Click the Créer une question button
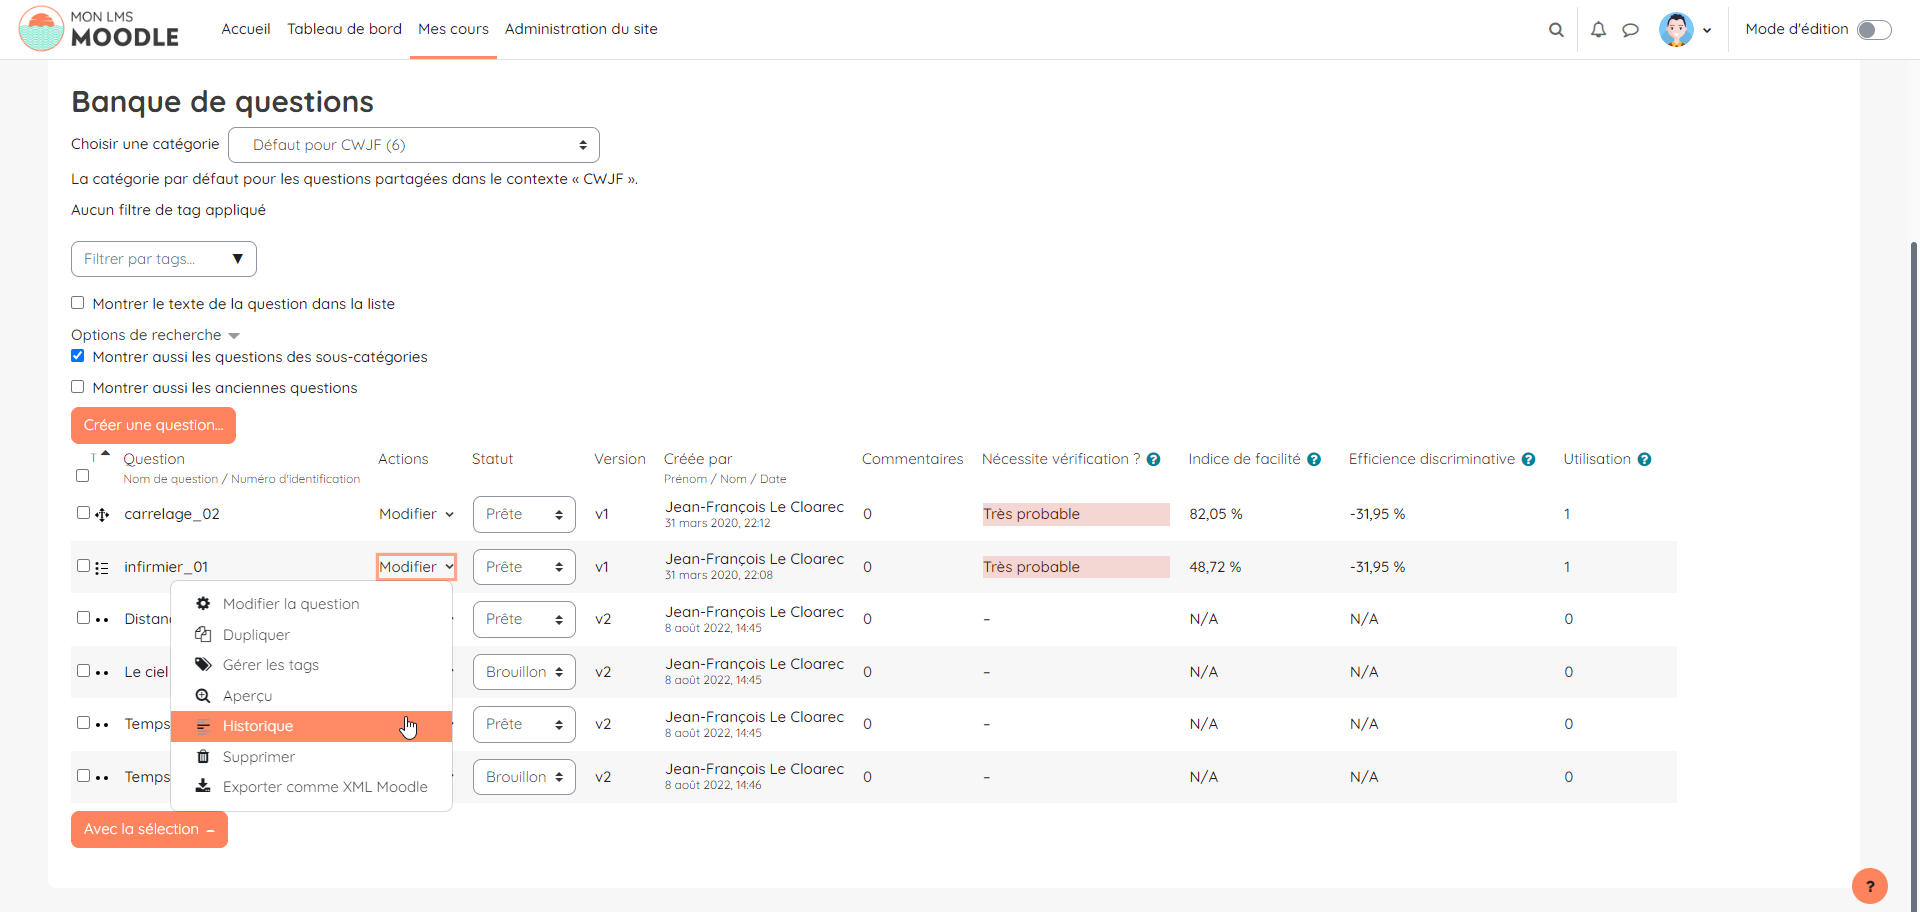The image size is (1920, 912). [x=153, y=425]
